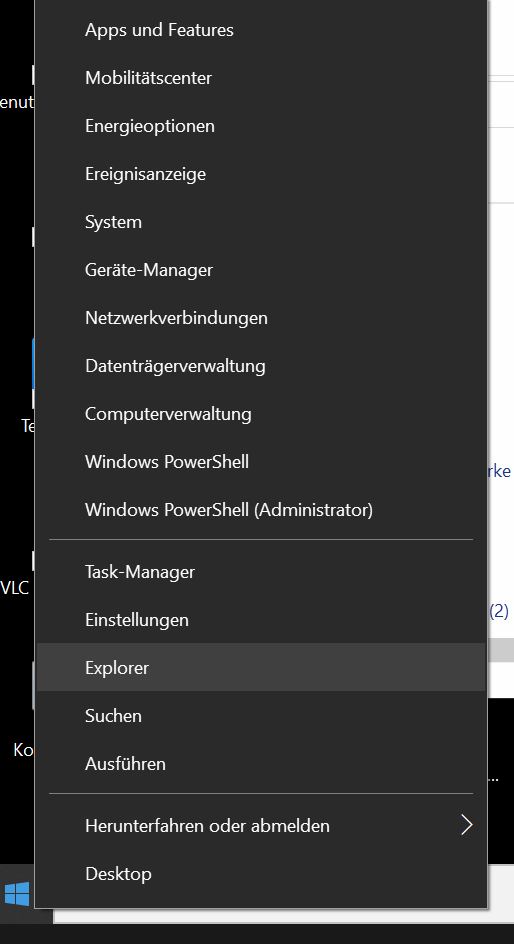Open Apps und Features
This screenshot has height=944, width=514.
pos(261,30)
